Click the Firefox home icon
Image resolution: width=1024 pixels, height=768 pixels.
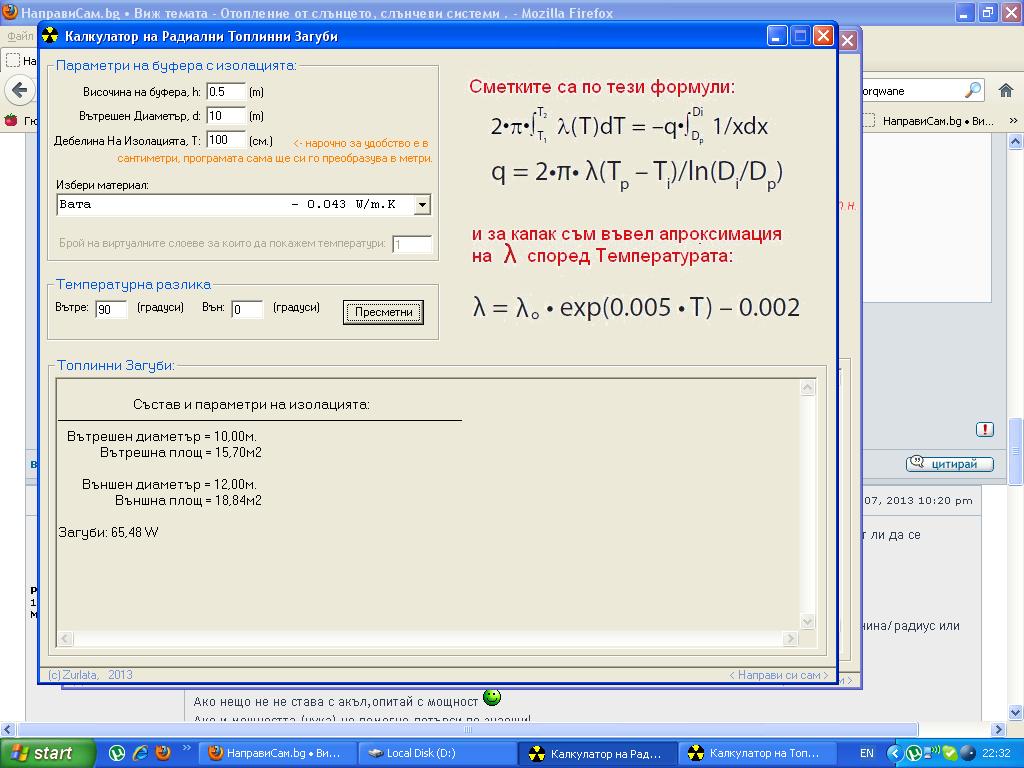coord(1006,90)
